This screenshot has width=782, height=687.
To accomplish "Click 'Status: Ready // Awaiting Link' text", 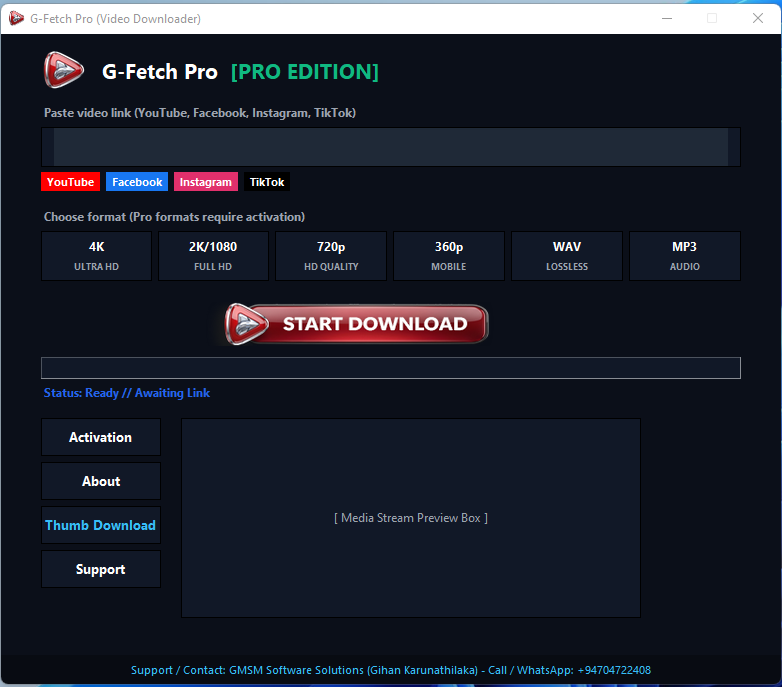I will [127, 393].
